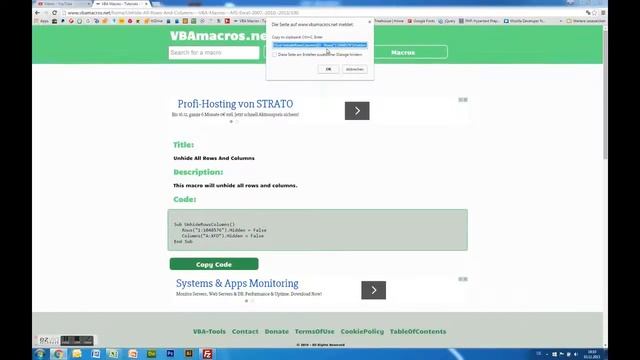This screenshot has width=640, height=360.
Task: Click the taskbar clock
Action: pyautogui.click(x=592, y=354)
